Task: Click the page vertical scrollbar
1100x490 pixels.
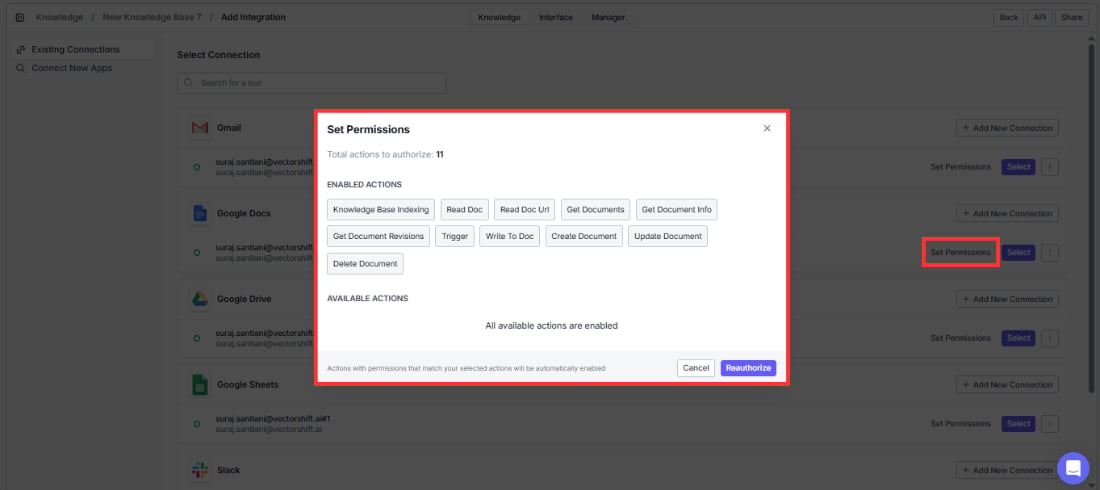Action: 1090,218
